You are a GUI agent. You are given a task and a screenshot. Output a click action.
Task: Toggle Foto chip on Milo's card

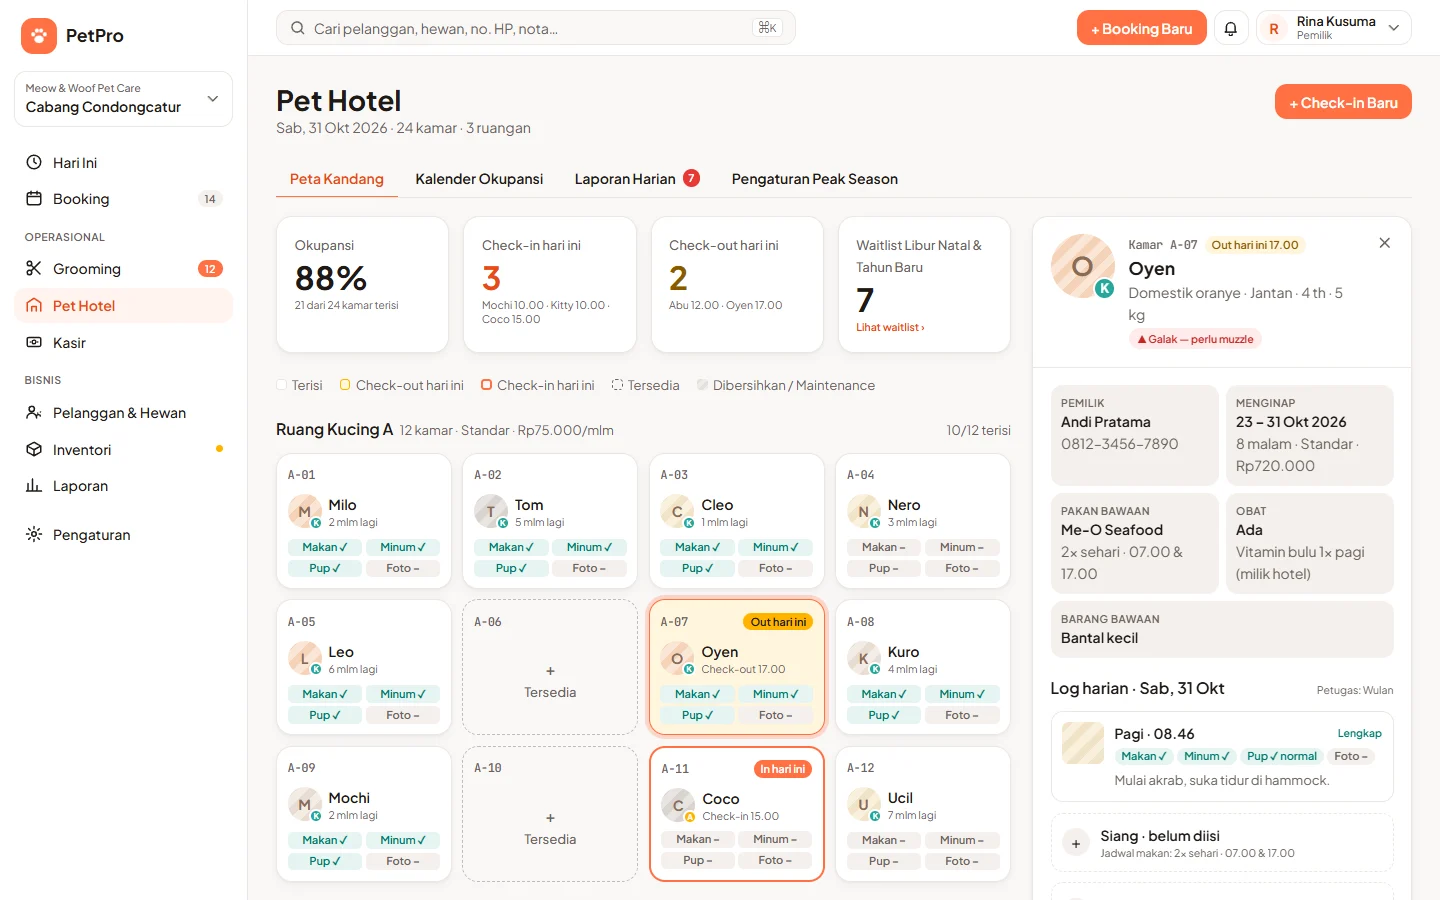click(x=403, y=568)
